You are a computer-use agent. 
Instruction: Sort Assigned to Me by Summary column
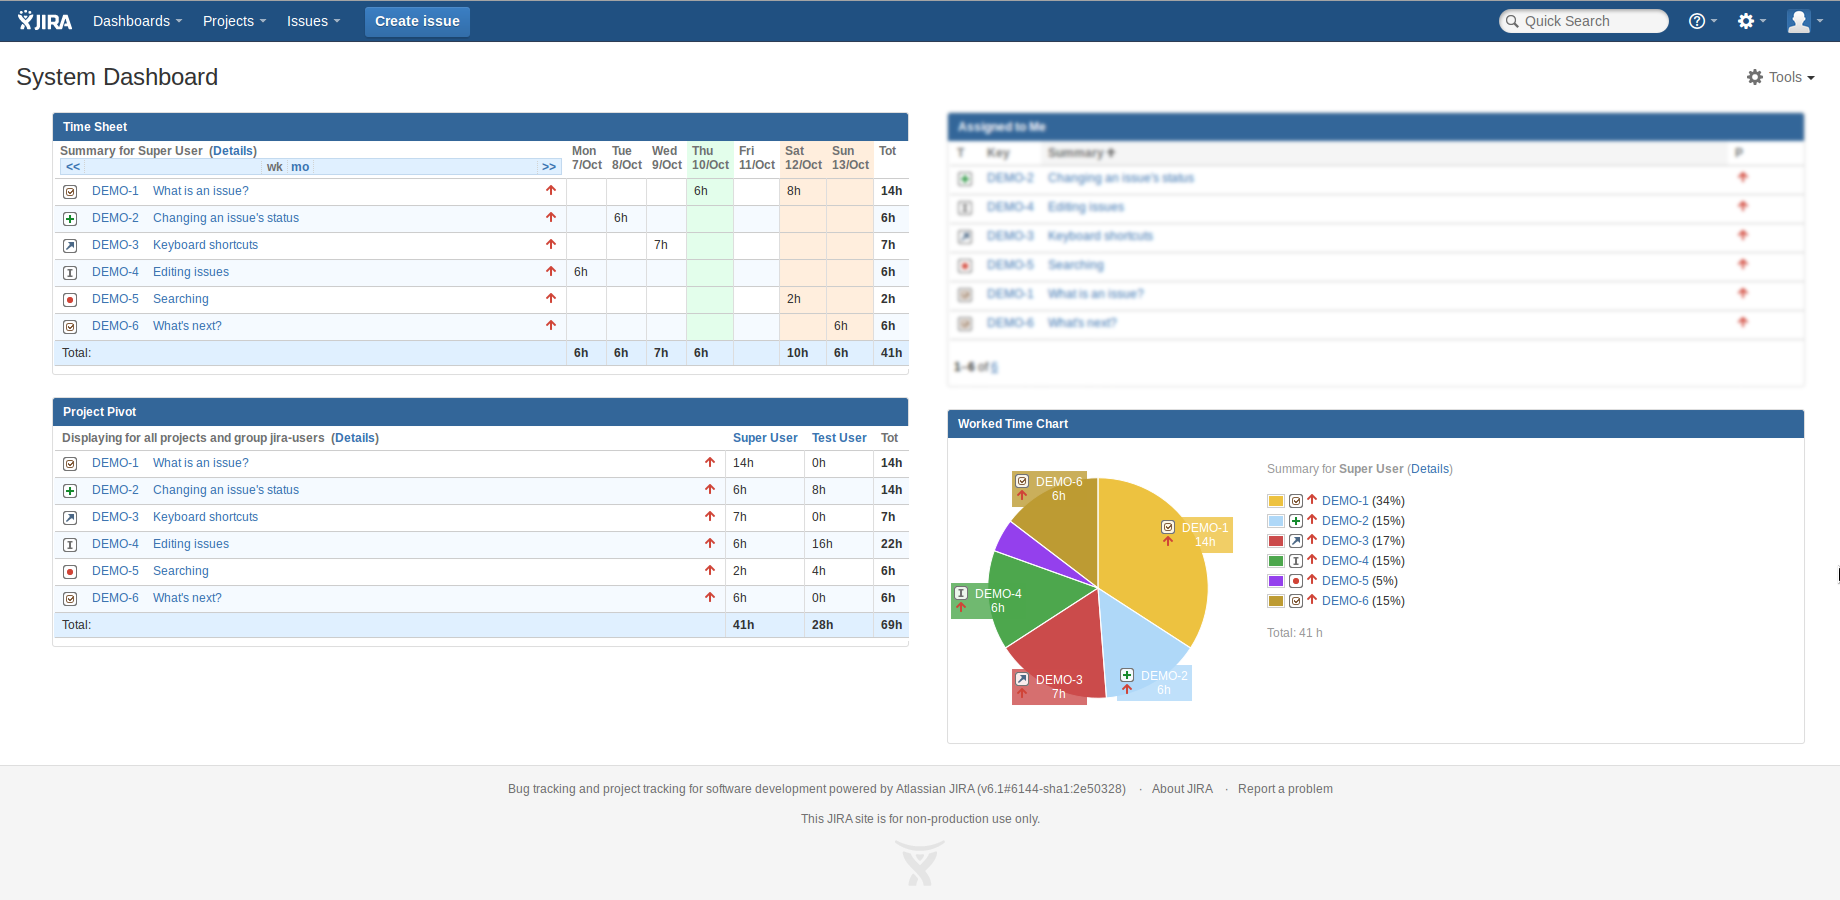pyautogui.click(x=1081, y=153)
